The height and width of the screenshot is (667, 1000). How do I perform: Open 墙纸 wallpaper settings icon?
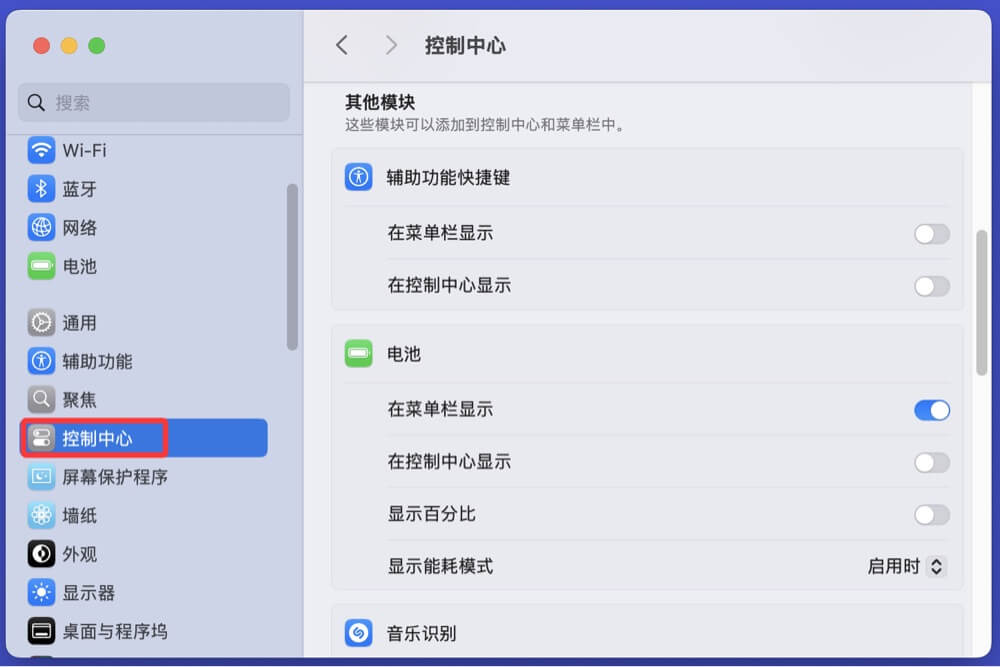click(x=41, y=516)
